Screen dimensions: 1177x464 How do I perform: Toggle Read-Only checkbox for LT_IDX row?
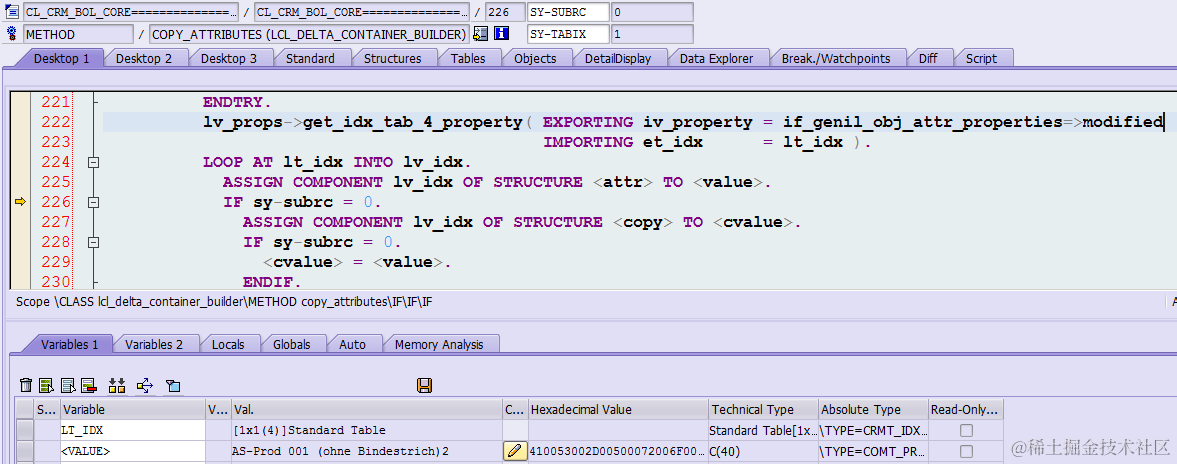coord(967,430)
